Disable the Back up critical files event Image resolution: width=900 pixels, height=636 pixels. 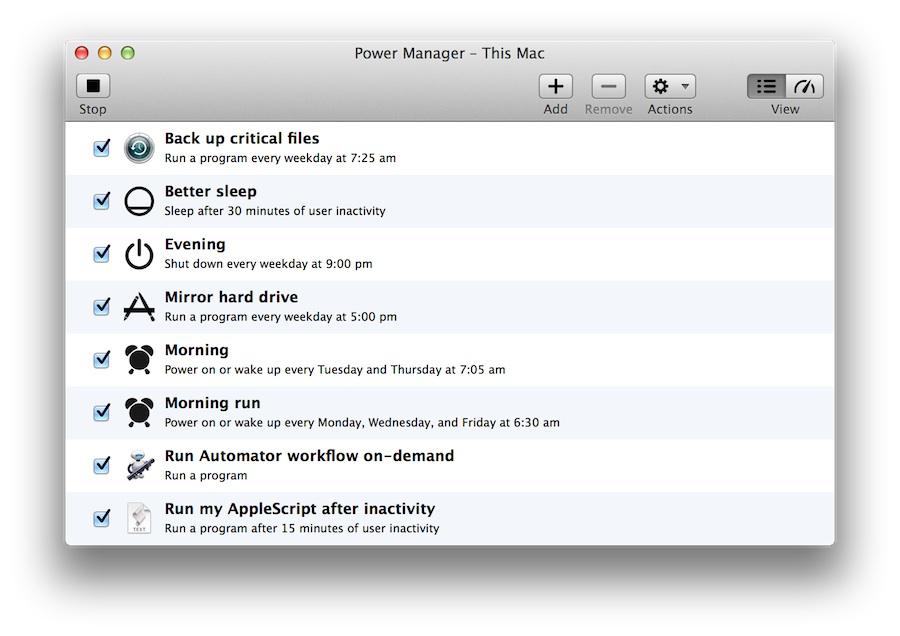(102, 148)
